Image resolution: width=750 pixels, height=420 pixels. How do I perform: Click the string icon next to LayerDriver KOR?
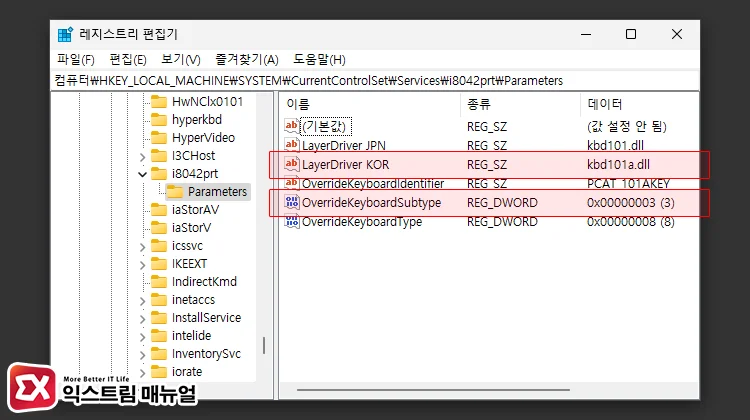[x=292, y=164]
